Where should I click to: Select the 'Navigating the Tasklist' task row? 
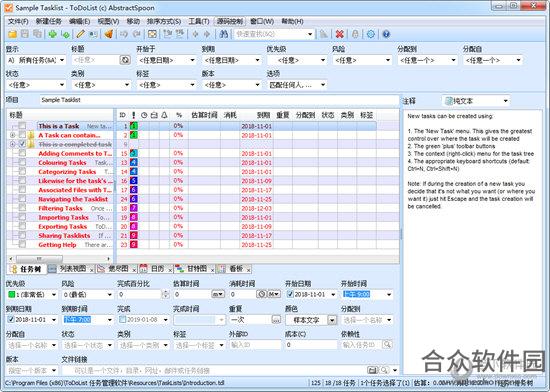tap(73, 199)
